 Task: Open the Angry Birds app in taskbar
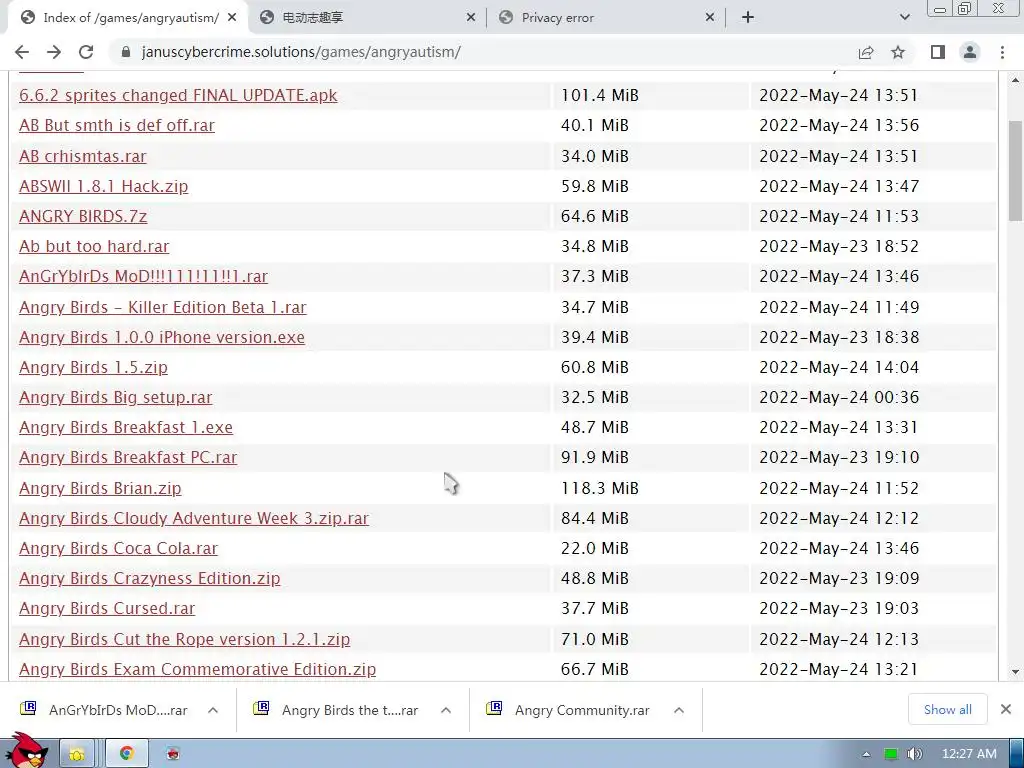pyautogui.click(x=172, y=754)
